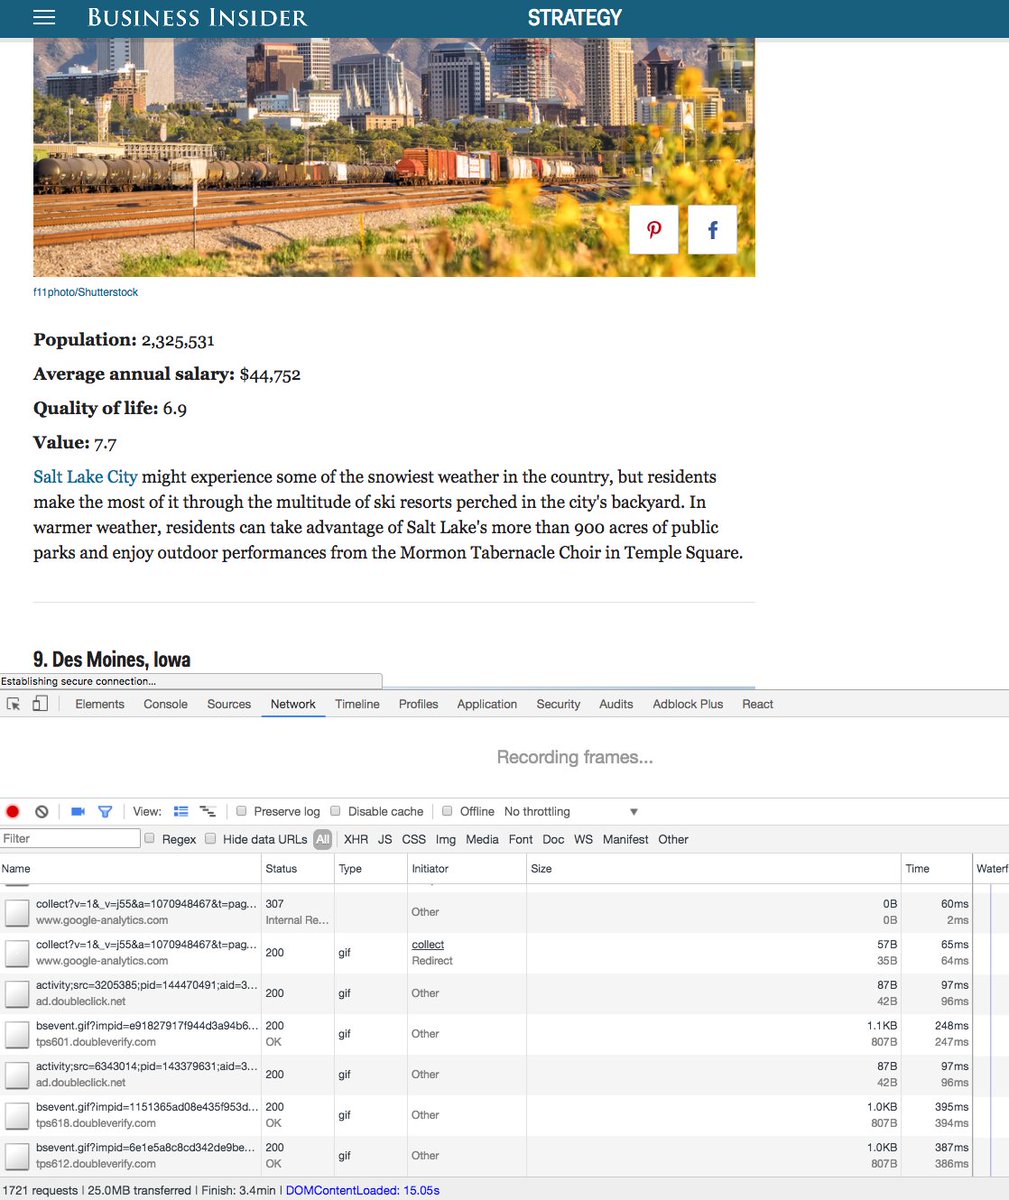Filter requests by Media
Viewport: 1009px width, 1200px height.
482,840
